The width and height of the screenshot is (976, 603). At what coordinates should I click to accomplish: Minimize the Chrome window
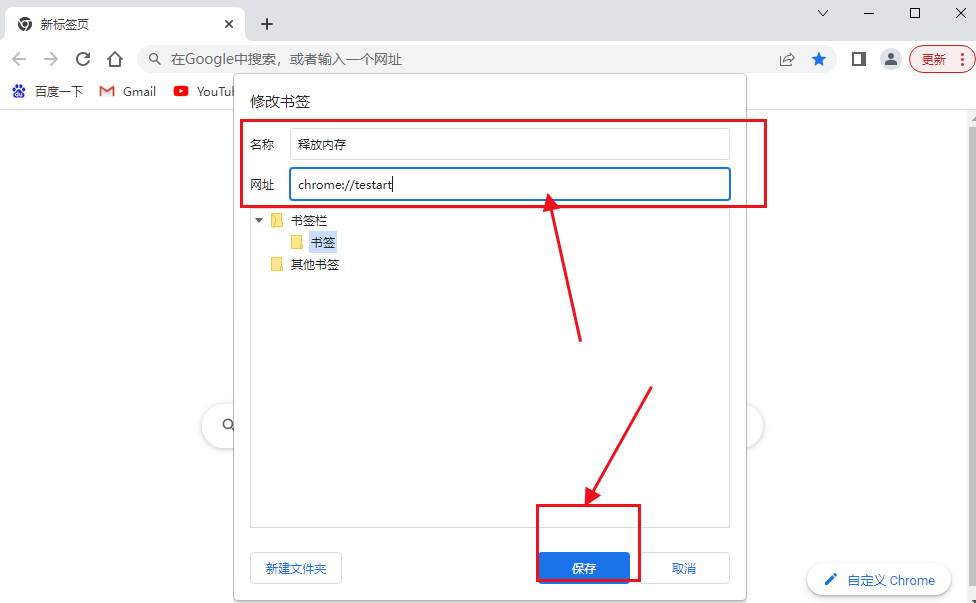(x=869, y=13)
